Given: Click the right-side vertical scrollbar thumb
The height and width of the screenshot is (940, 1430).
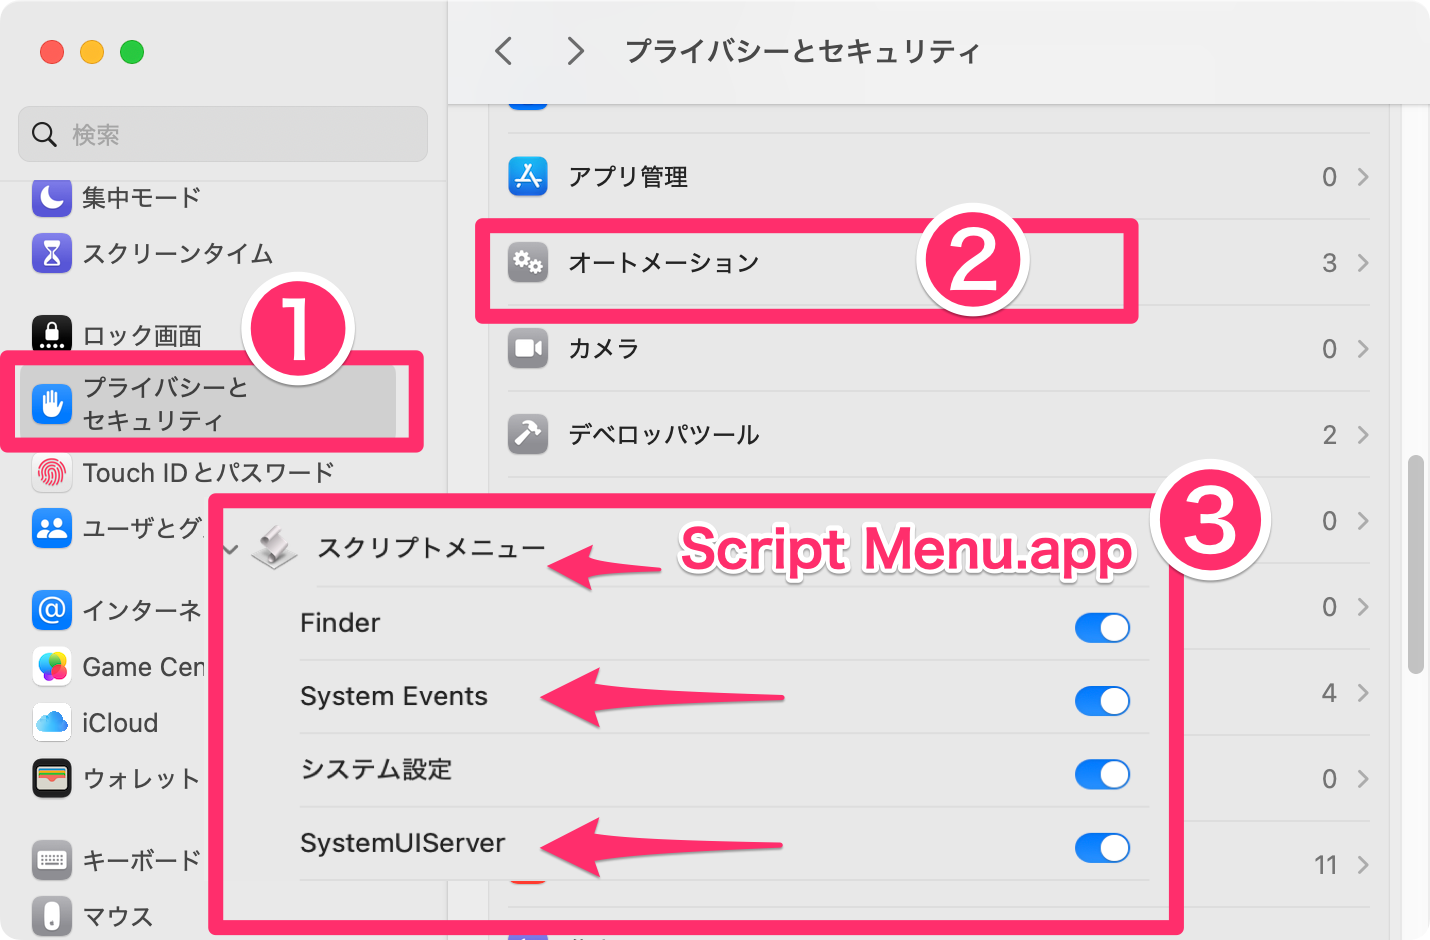Looking at the screenshot, I should pyautogui.click(x=1415, y=565).
